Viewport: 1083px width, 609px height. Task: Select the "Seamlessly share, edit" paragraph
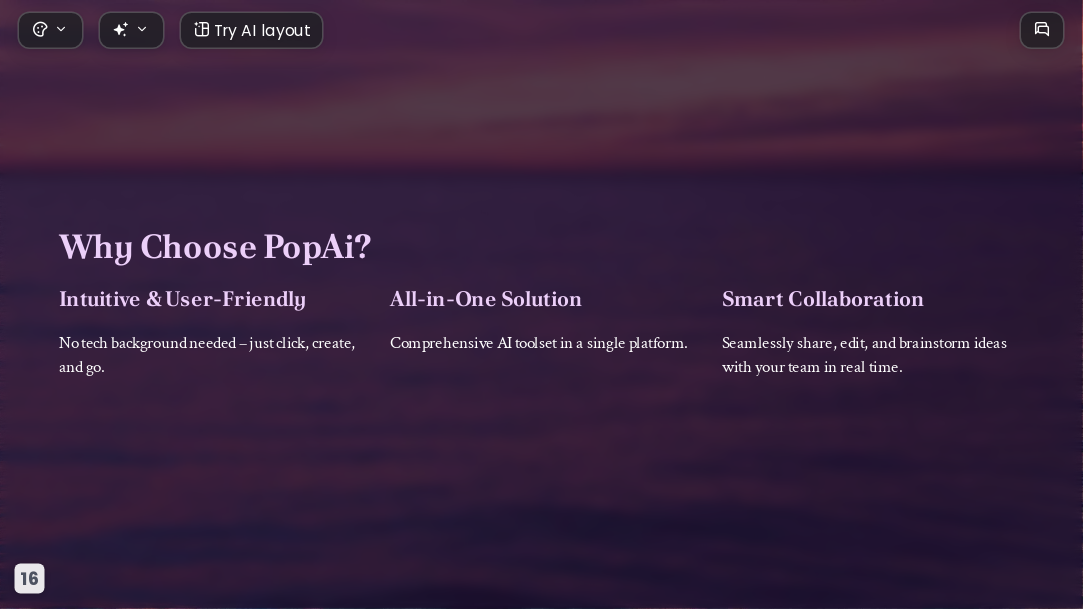(864, 355)
